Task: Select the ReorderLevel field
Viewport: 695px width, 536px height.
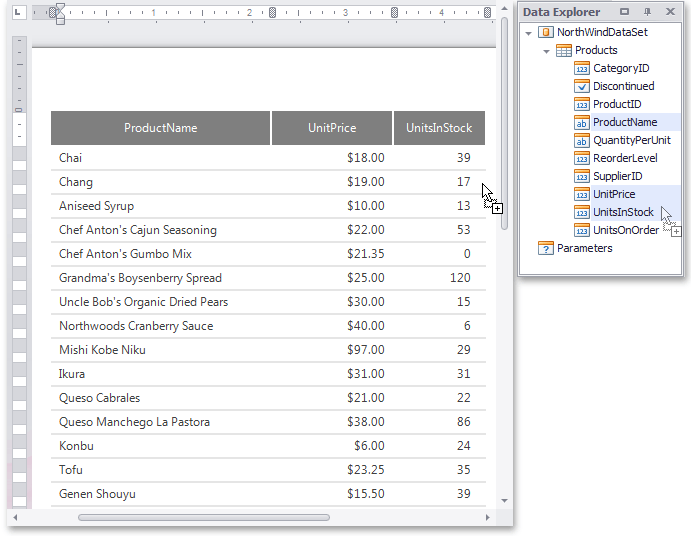Action: [625, 158]
